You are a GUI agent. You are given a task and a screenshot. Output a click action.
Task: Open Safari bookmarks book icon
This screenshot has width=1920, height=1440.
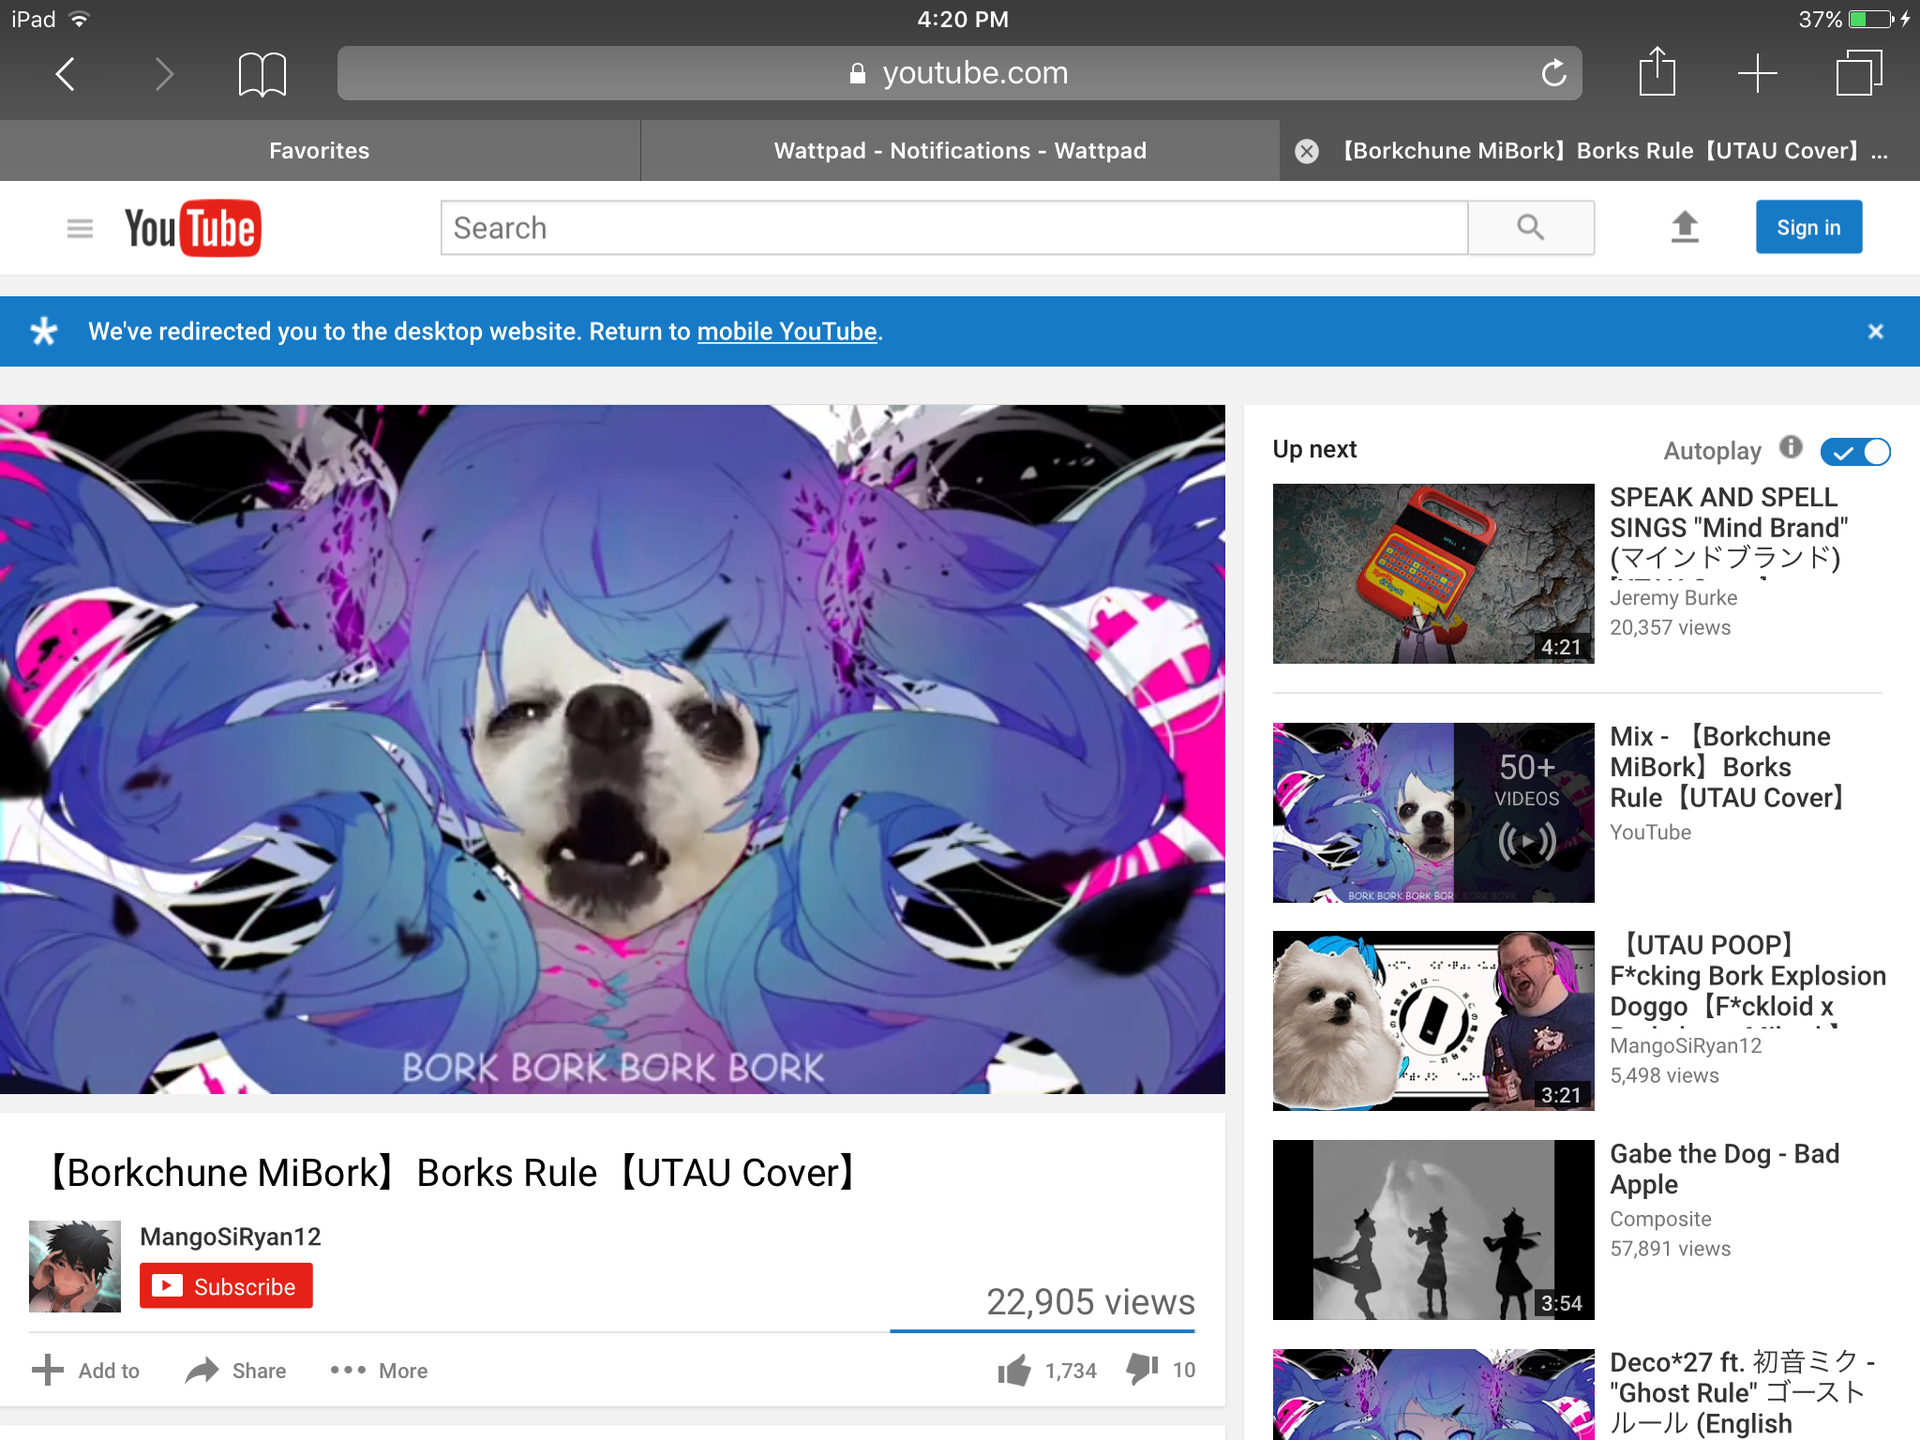point(262,74)
